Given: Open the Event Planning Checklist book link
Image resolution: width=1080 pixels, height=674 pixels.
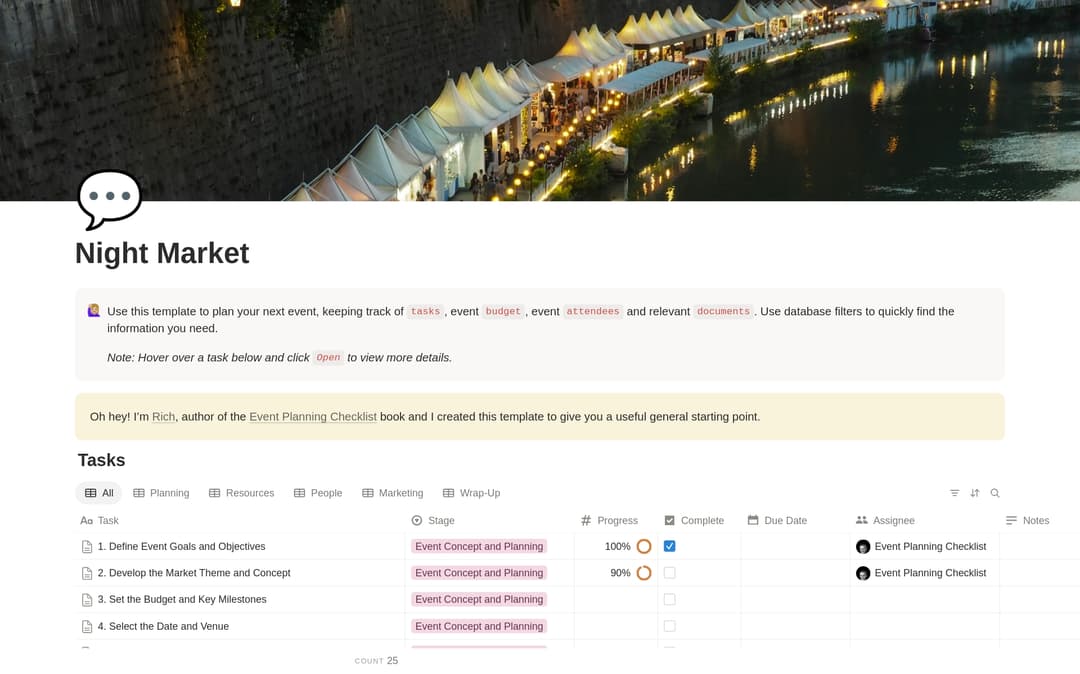Looking at the screenshot, I should (x=313, y=417).
